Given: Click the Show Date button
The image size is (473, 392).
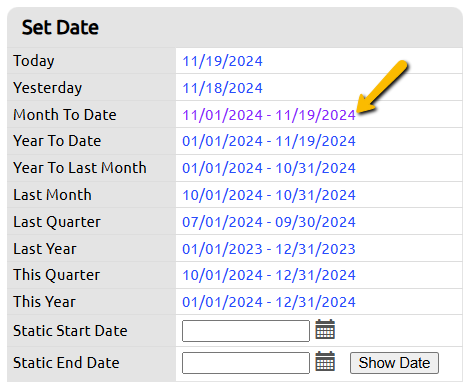Looking at the screenshot, I should coord(394,363).
